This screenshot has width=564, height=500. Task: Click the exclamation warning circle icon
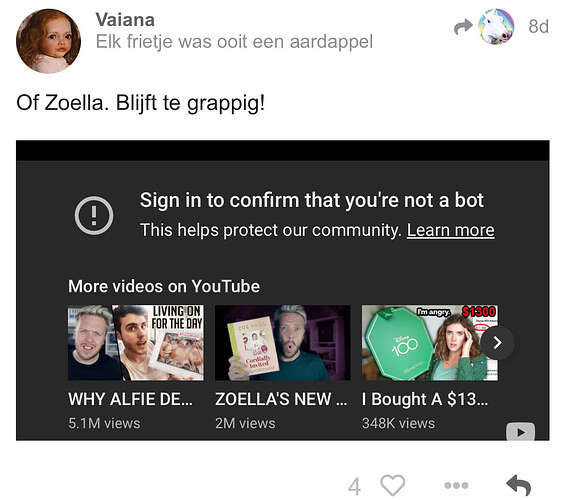(94, 215)
